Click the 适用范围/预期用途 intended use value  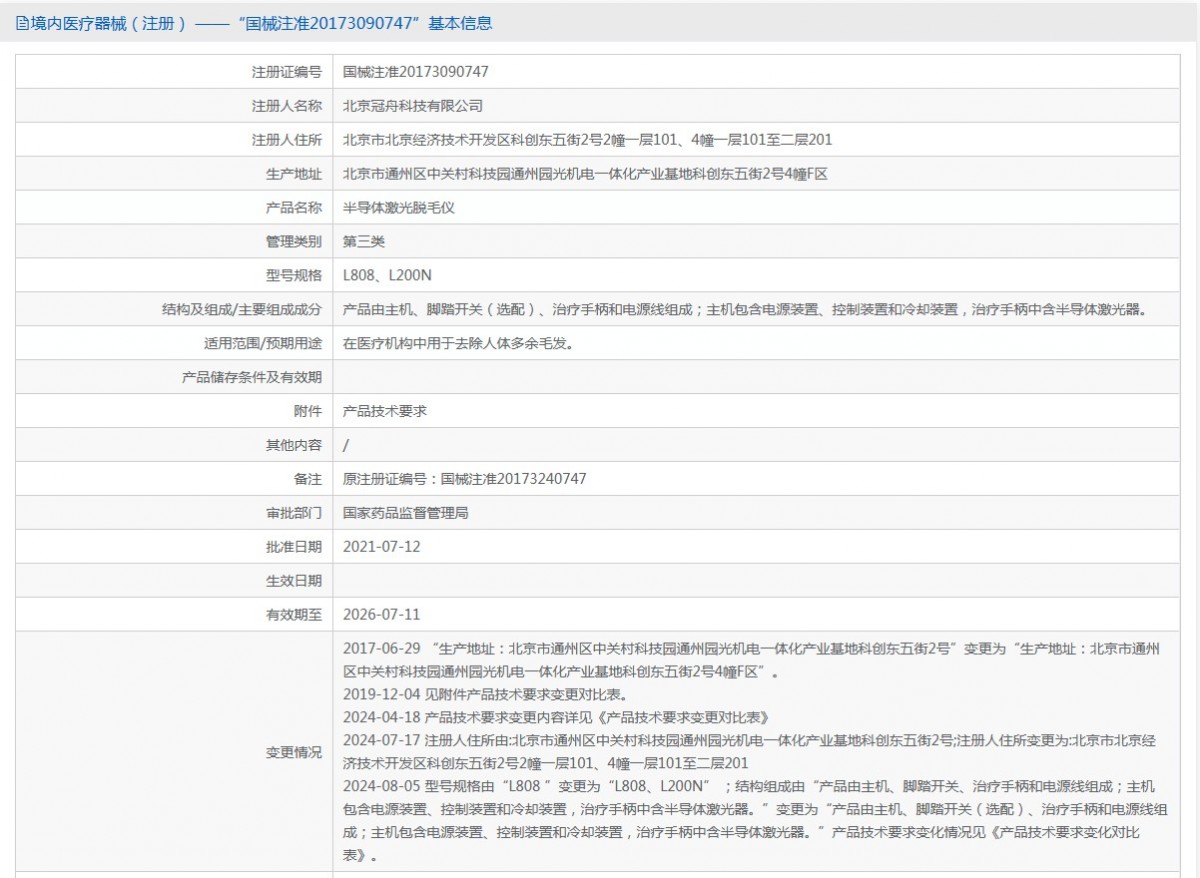pos(457,344)
